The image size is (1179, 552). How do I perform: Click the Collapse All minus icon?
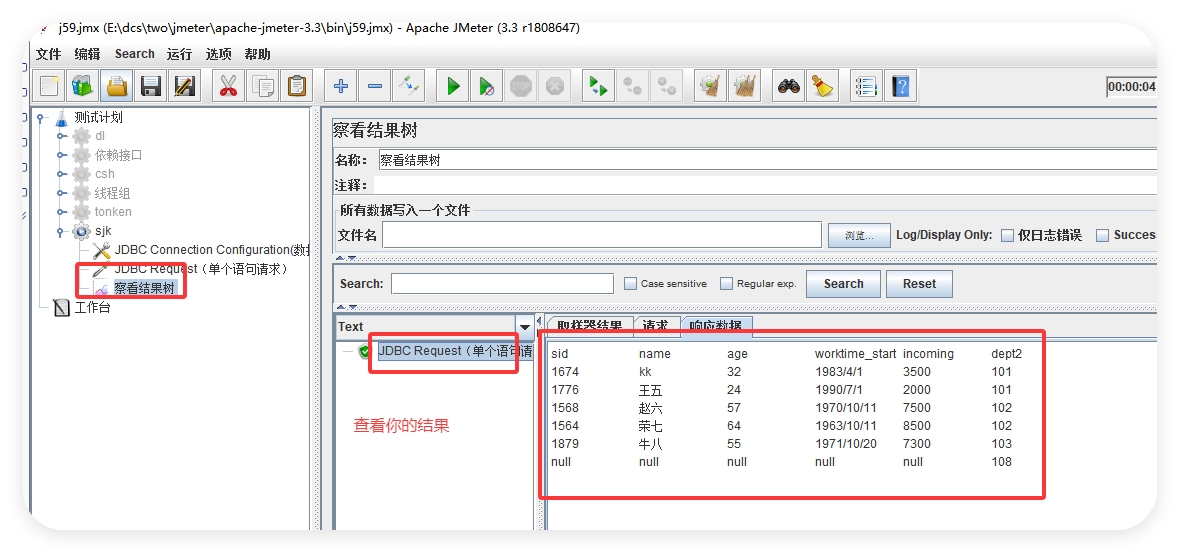pos(374,86)
